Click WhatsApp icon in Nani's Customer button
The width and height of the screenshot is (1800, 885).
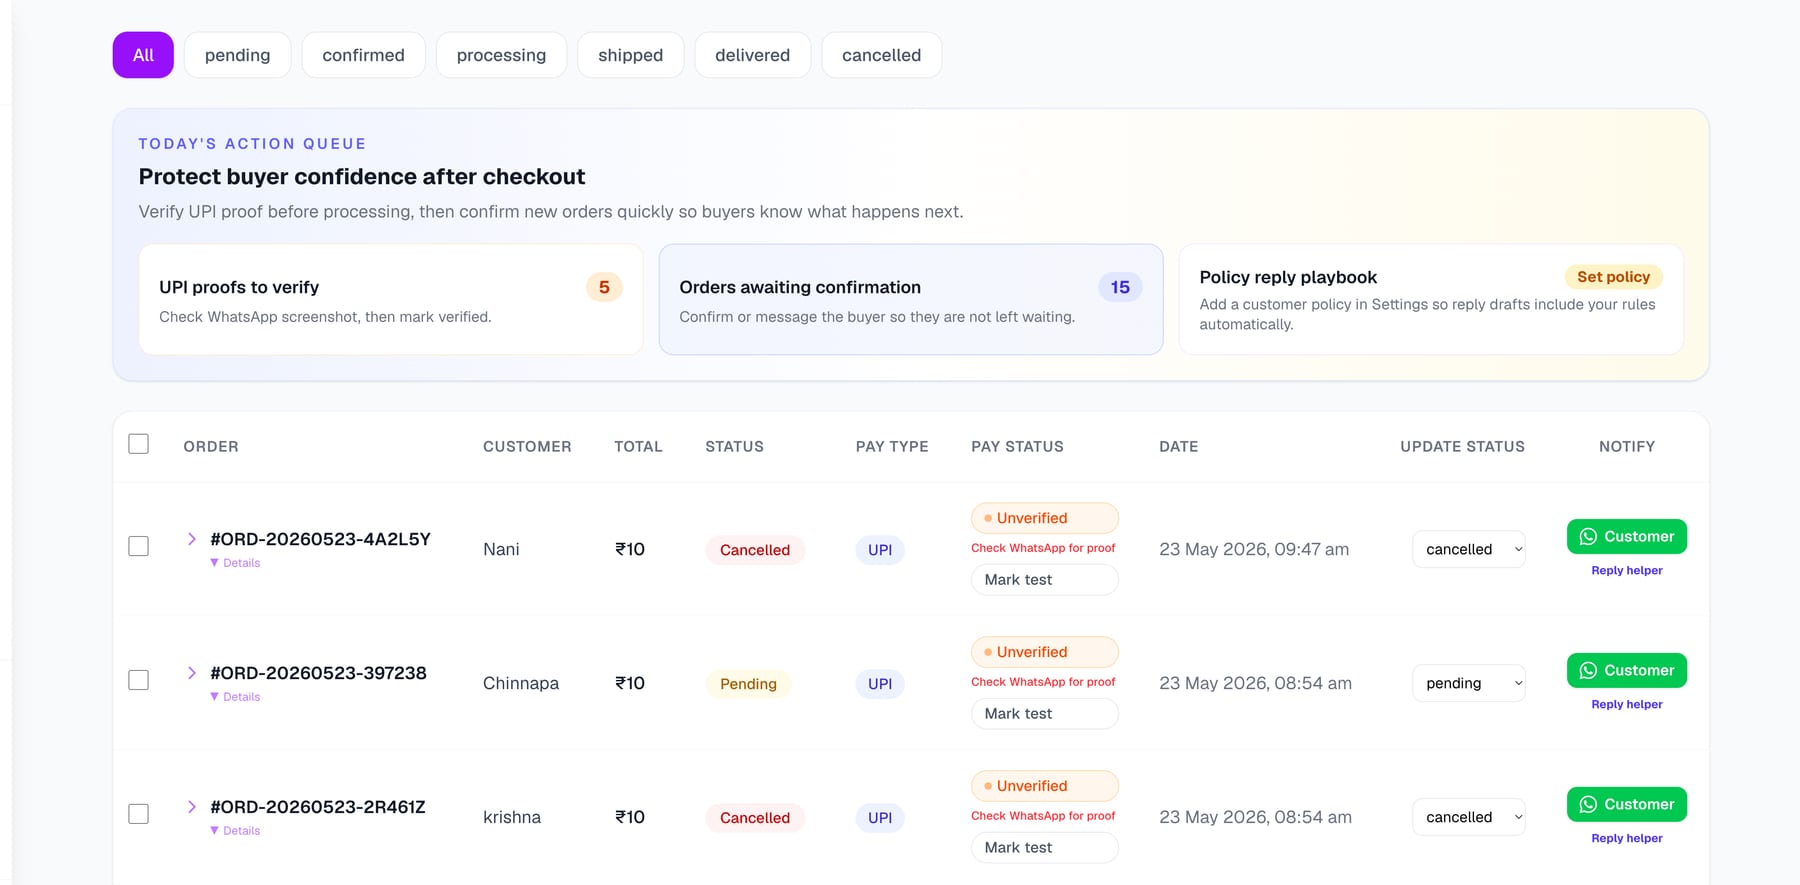(1588, 537)
